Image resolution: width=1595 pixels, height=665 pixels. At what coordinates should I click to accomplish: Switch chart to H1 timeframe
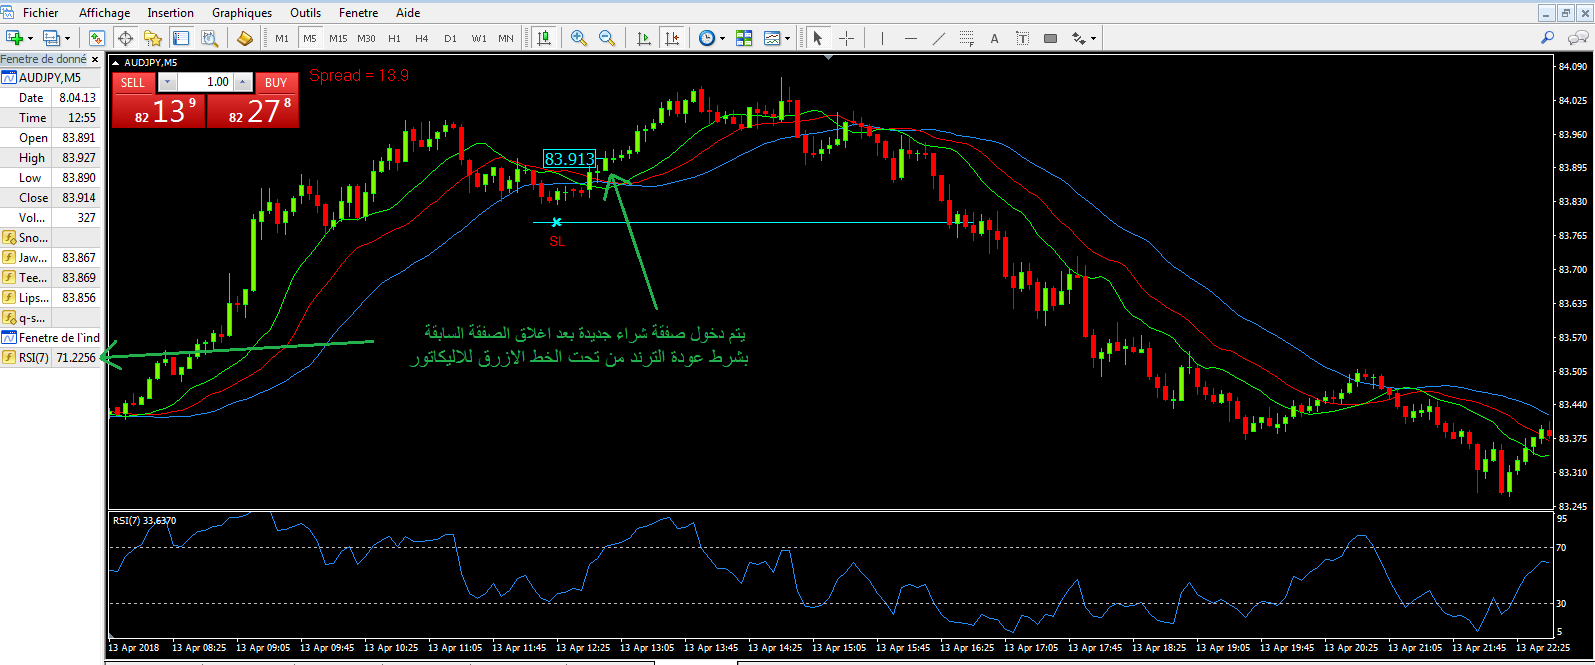pos(394,38)
